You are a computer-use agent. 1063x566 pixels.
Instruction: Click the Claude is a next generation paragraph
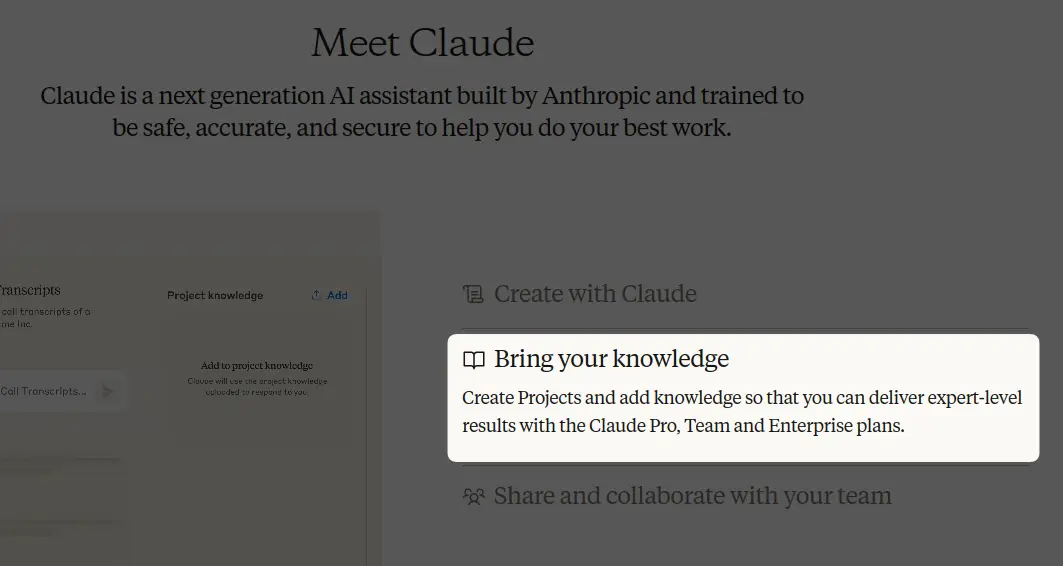tap(422, 112)
